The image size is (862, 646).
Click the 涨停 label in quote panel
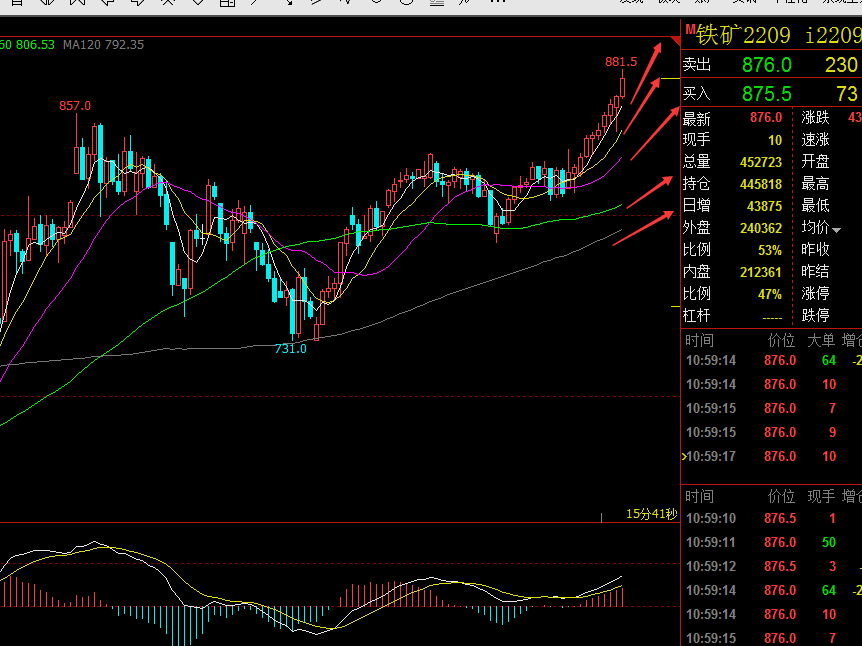pos(815,294)
